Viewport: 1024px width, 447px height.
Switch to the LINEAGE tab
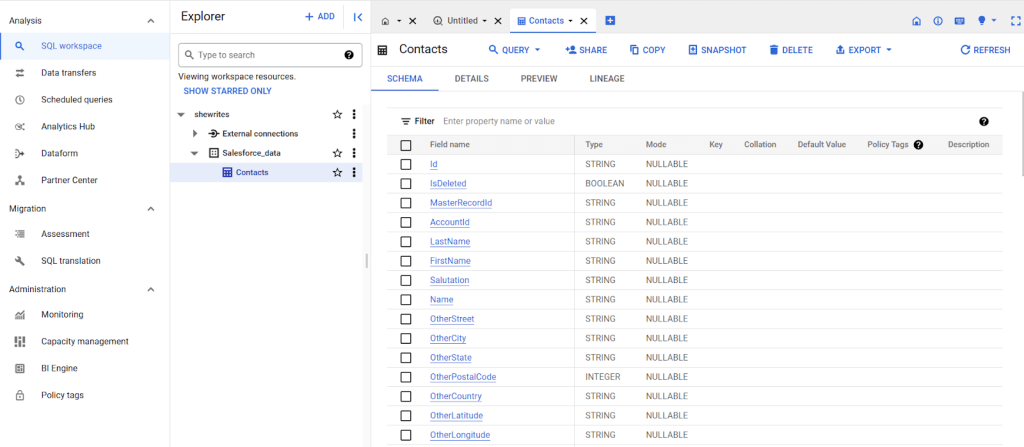[607, 78]
